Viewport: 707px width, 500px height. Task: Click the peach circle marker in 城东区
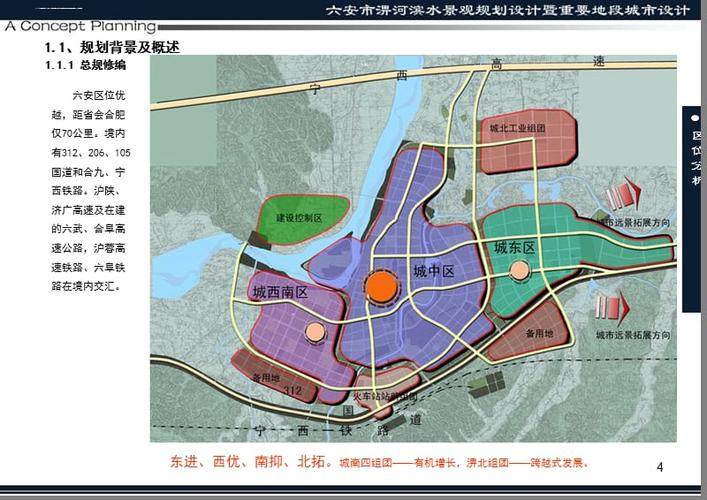[x=519, y=271]
